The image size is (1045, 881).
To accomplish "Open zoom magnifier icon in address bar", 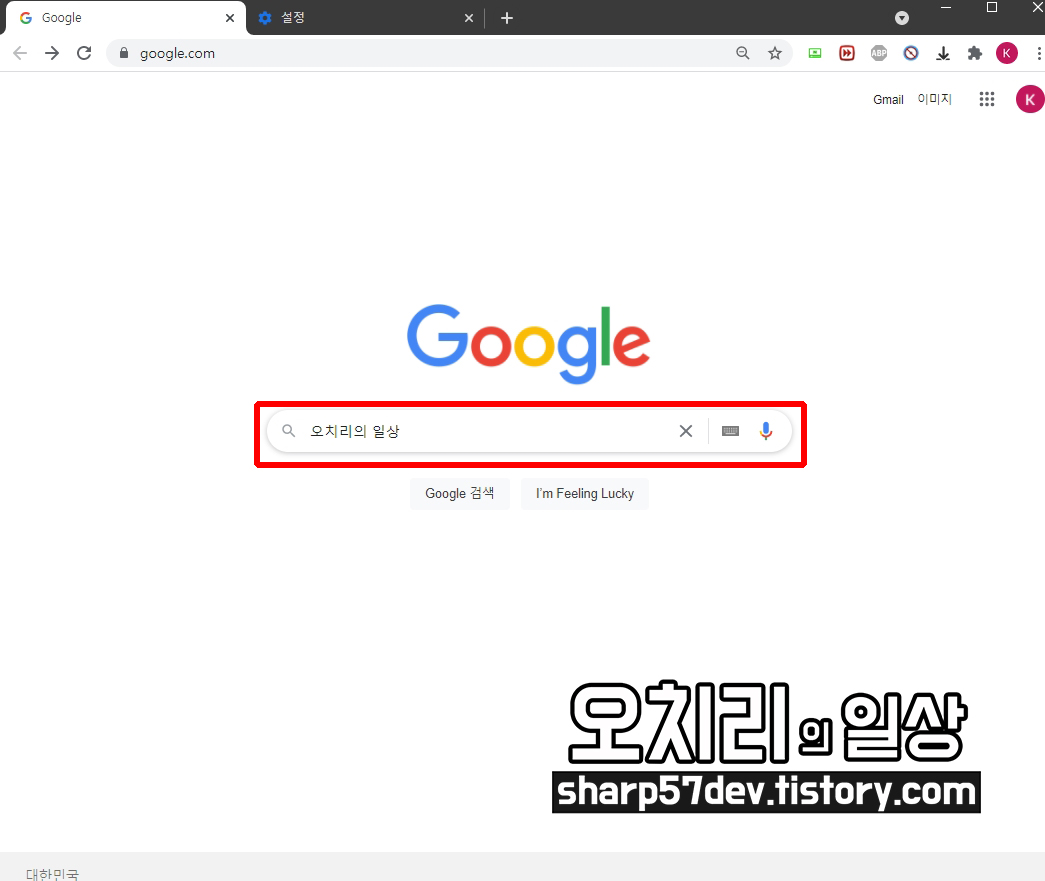I will [x=742, y=53].
